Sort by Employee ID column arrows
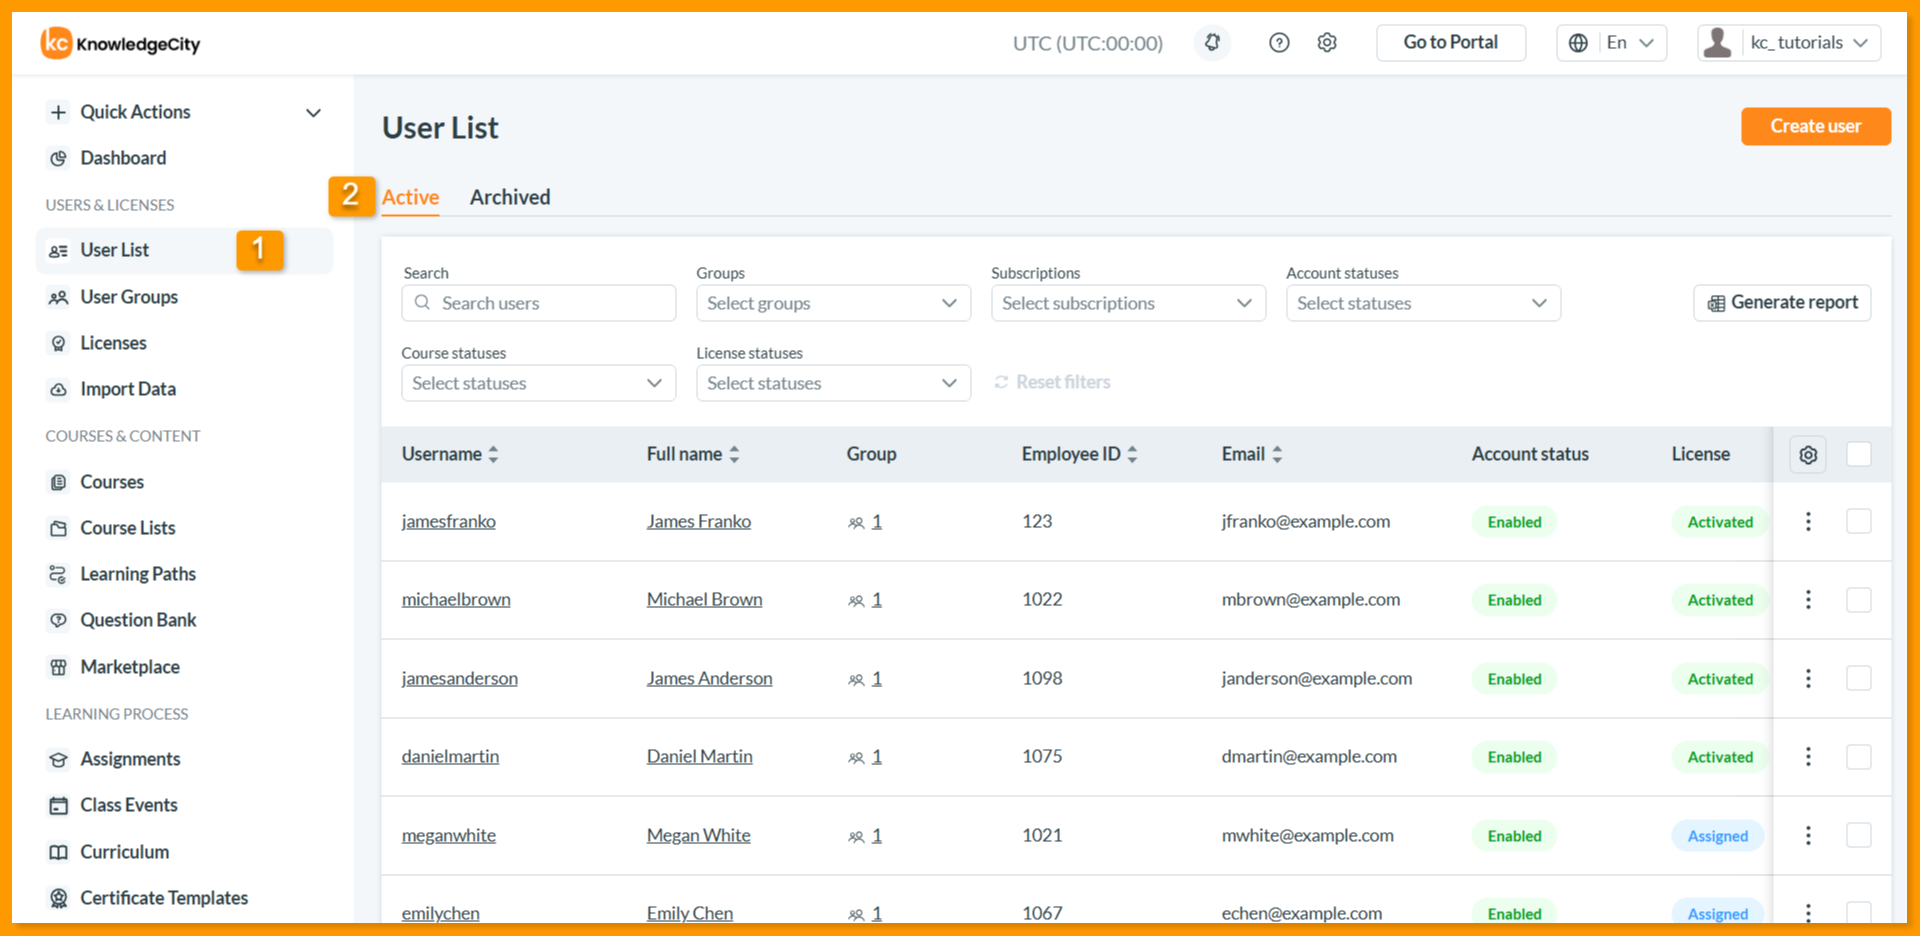This screenshot has height=936, width=1920. pyautogui.click(x=1132, y=454)
